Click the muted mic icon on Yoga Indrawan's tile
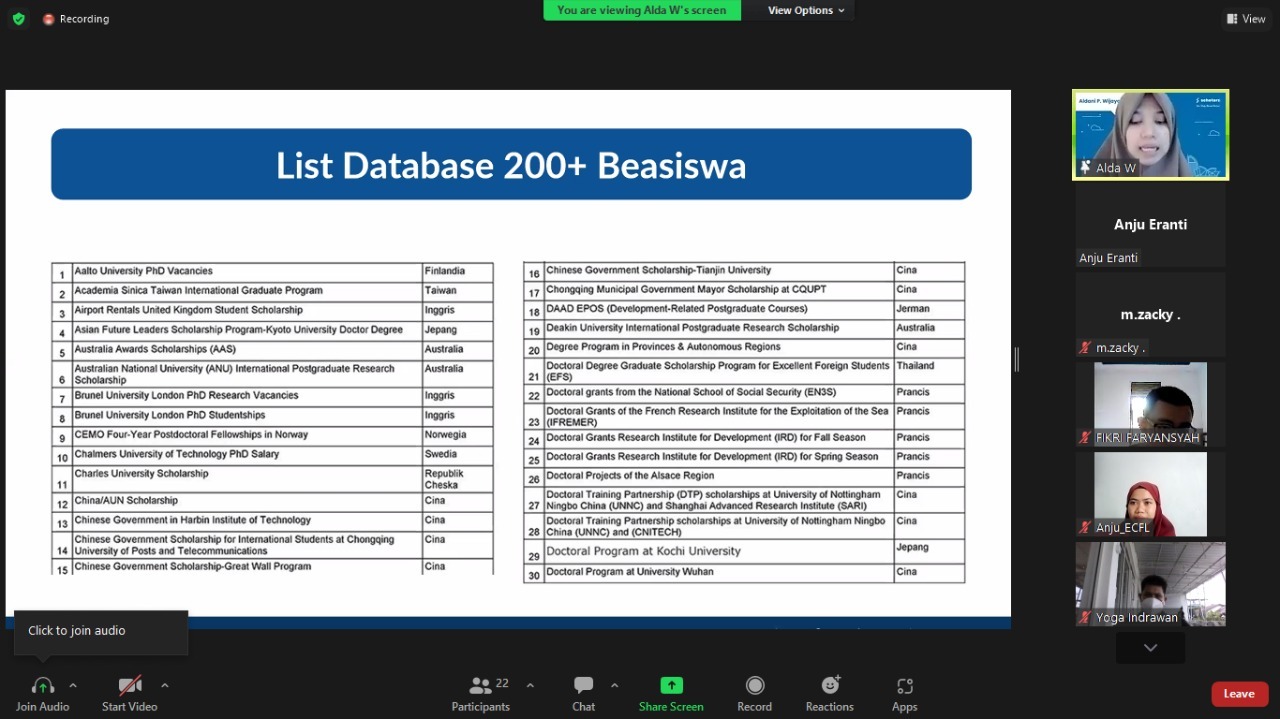Screen dimensions: 1280x719 coord(1085,618)
